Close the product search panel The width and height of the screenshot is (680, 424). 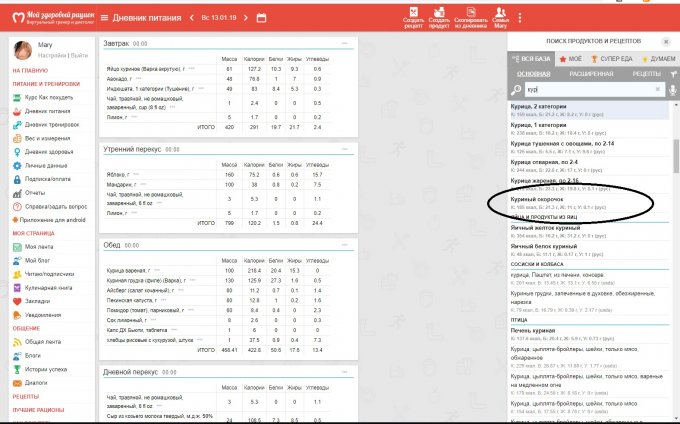668,41
